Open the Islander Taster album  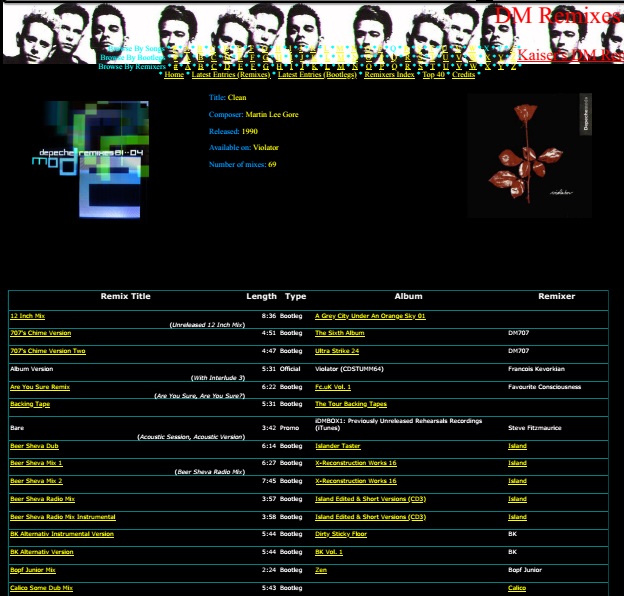[x=337, y=446]
